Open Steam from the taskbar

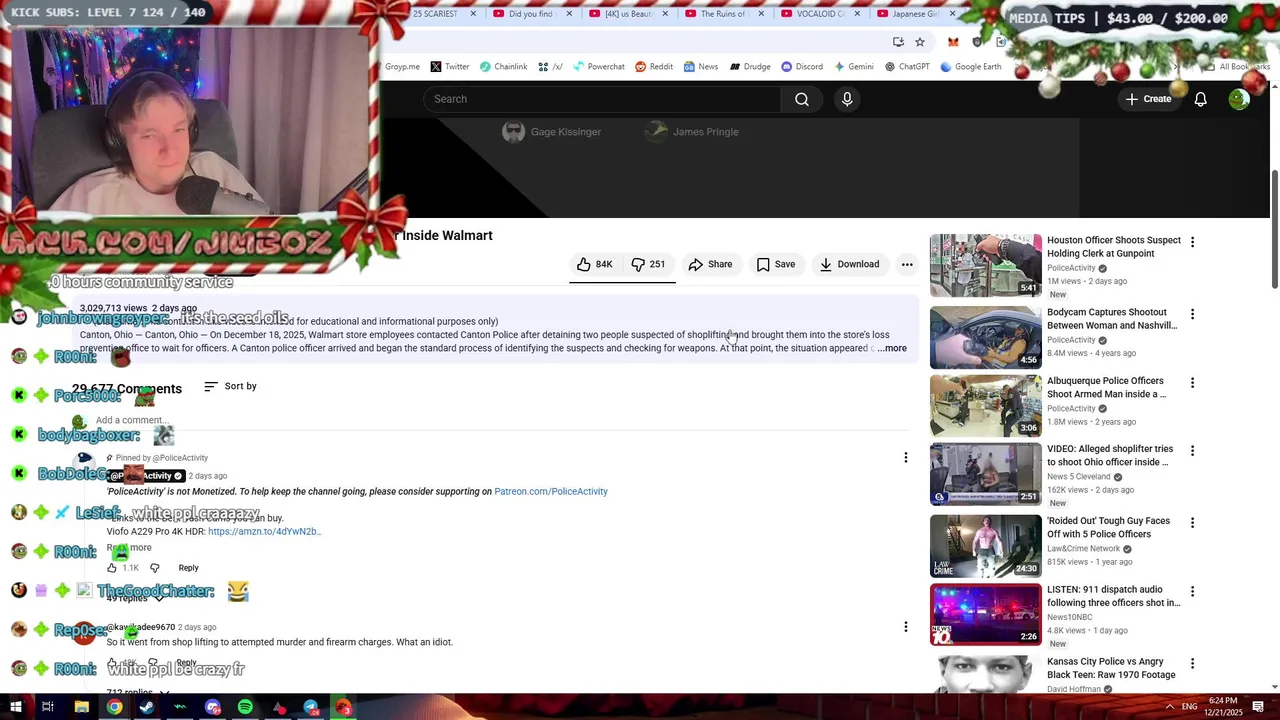click(147, 707)
